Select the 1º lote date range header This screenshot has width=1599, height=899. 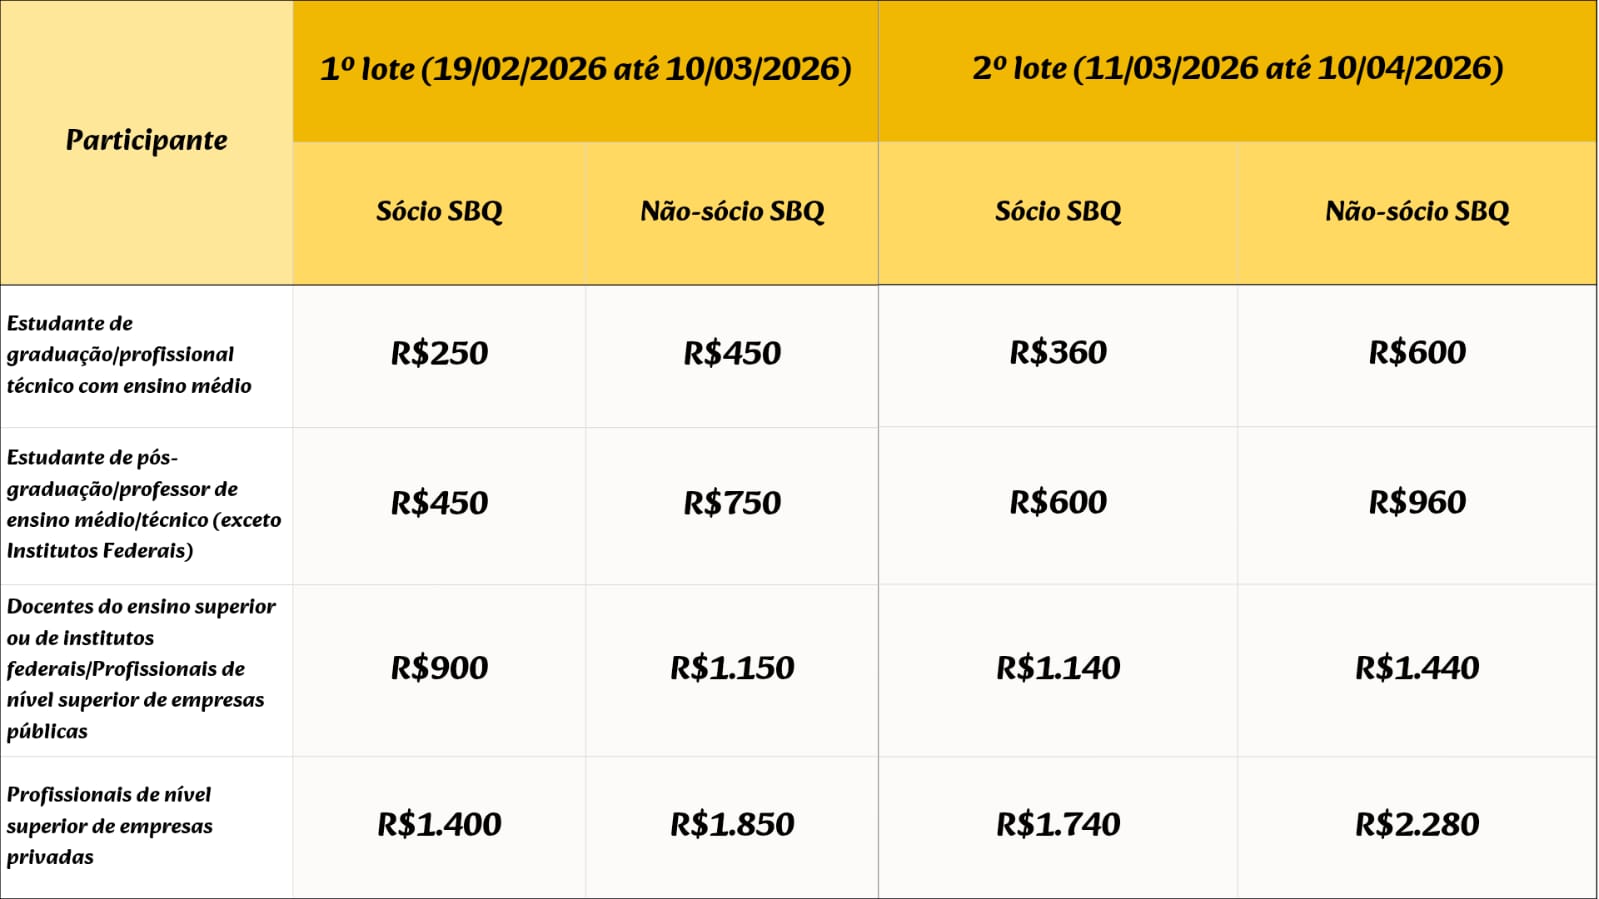coord(585,69)
